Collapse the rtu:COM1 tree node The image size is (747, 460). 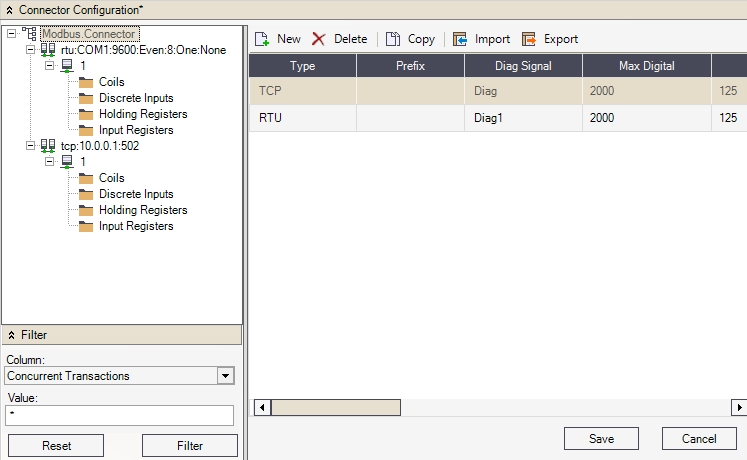click(30, 50)
